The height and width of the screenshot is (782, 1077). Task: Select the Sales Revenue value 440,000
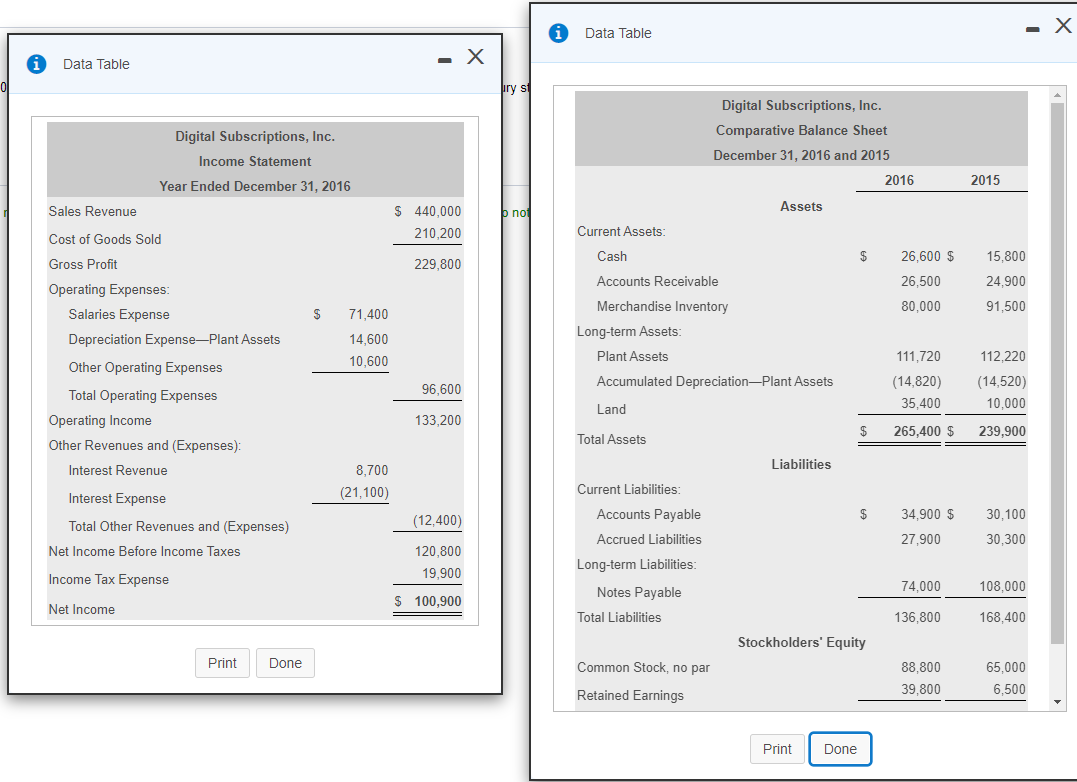coord(438,211)
